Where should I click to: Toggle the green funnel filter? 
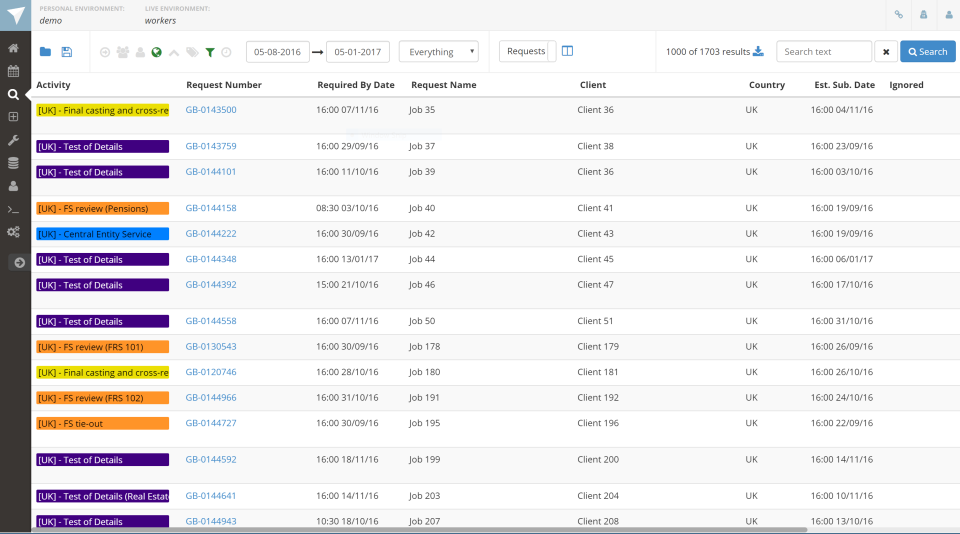pos(210,52)
